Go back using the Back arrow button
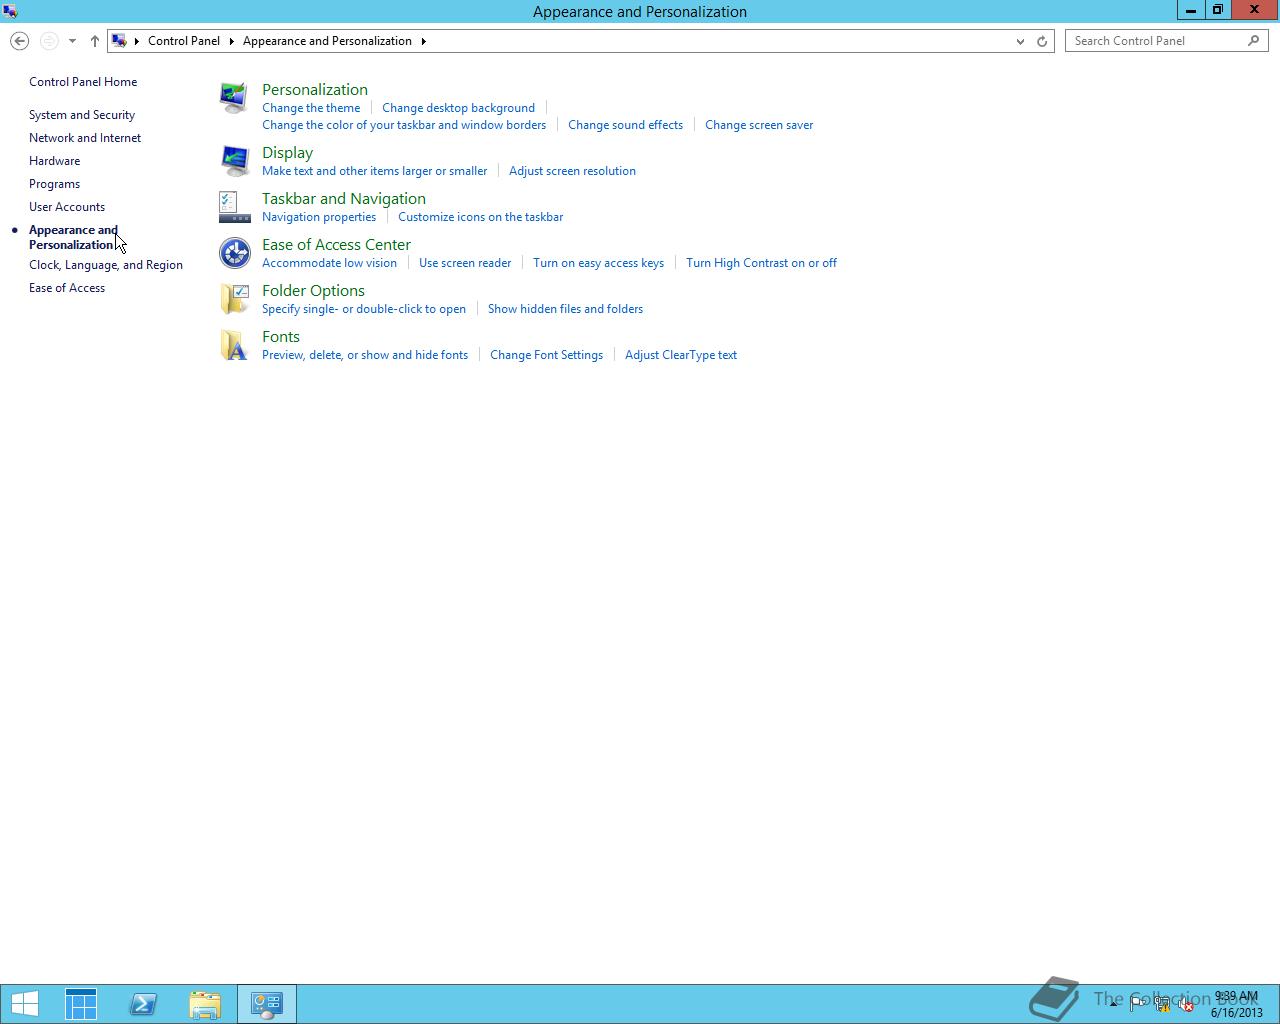Screen dimensions: 1280x1024 (x=19, y=41)
